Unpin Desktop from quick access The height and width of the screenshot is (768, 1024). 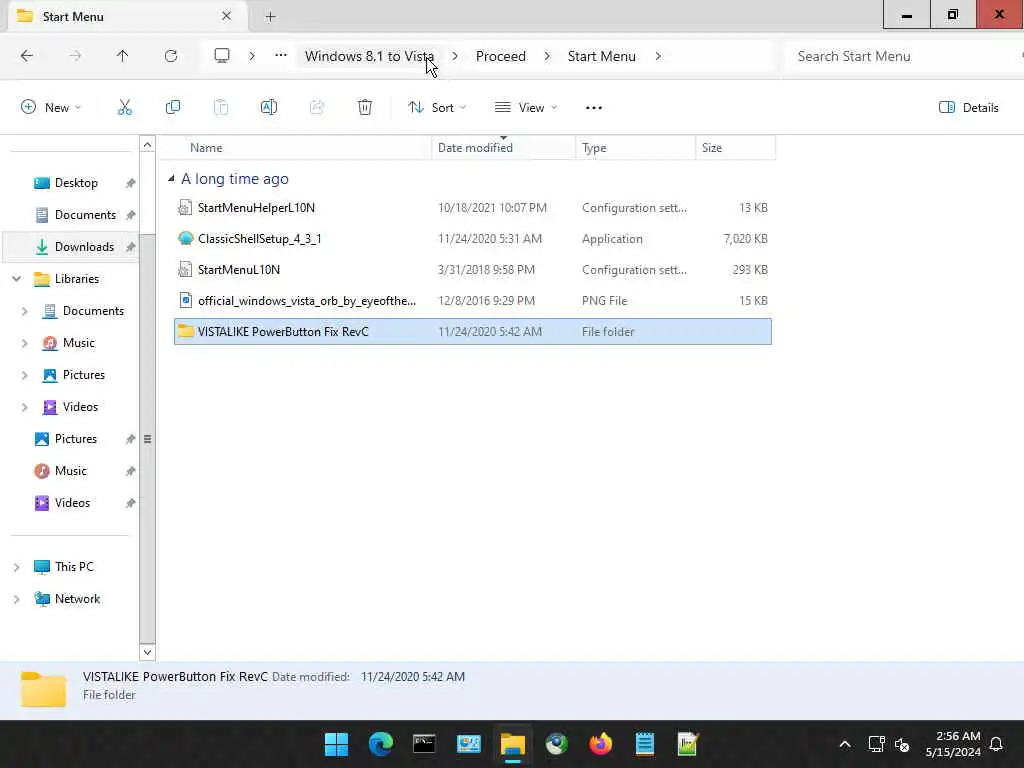point(131,184)
